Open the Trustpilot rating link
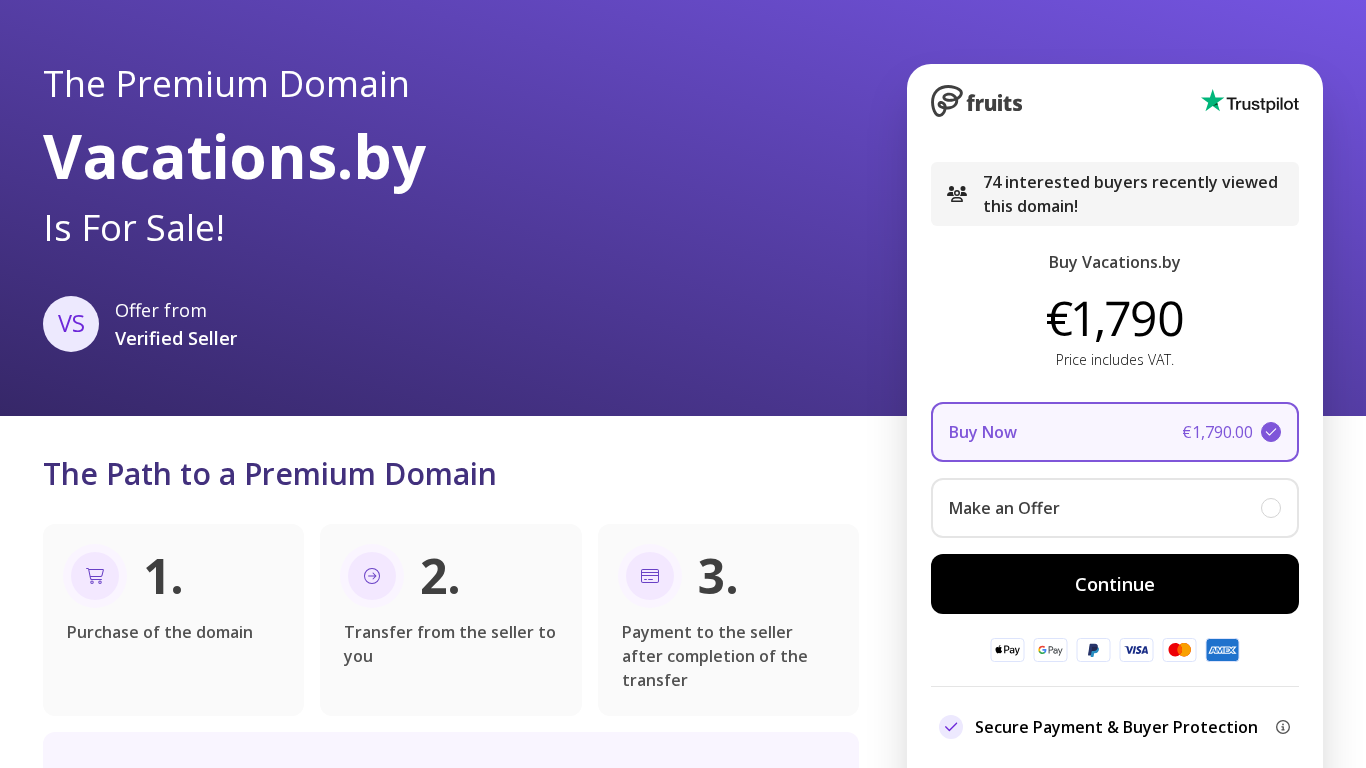Screen dimensions: 1366x768 pos(1249,102)
